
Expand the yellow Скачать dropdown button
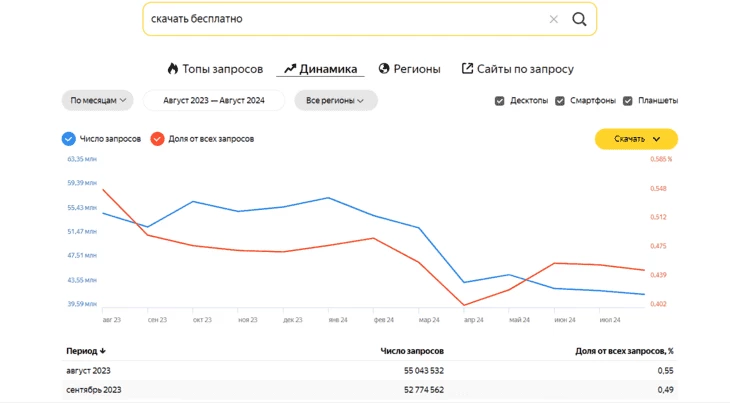[x=636, y=139]
